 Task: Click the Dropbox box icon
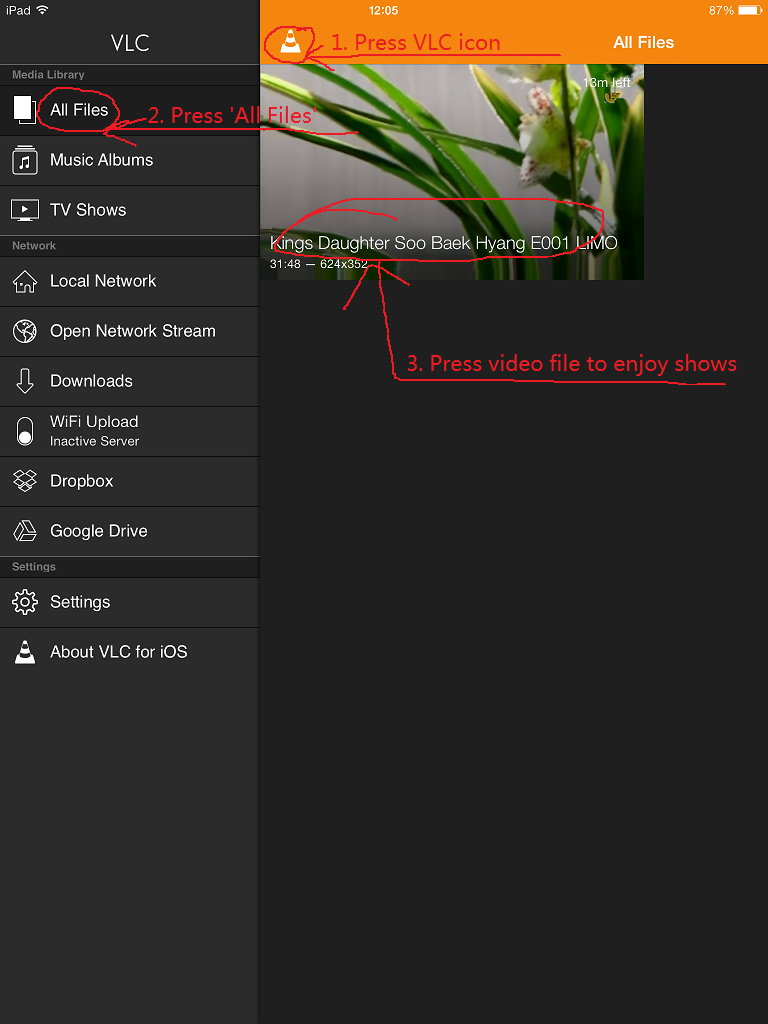(25, 481)
